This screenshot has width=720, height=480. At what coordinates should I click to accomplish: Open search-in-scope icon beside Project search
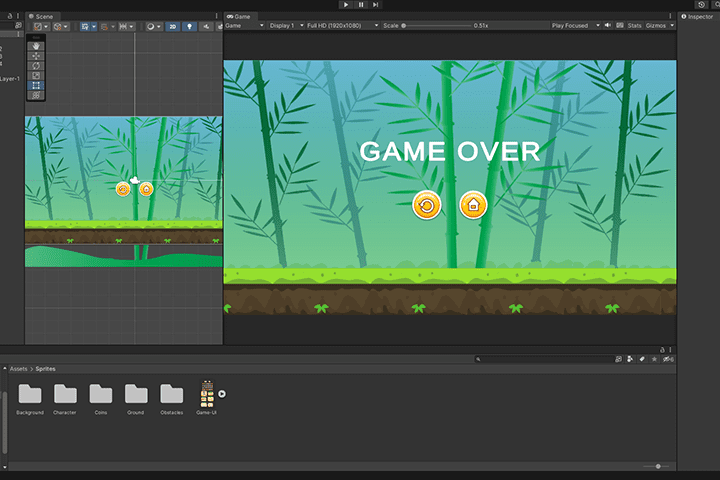pyautogui.click(x=619, y=359)
